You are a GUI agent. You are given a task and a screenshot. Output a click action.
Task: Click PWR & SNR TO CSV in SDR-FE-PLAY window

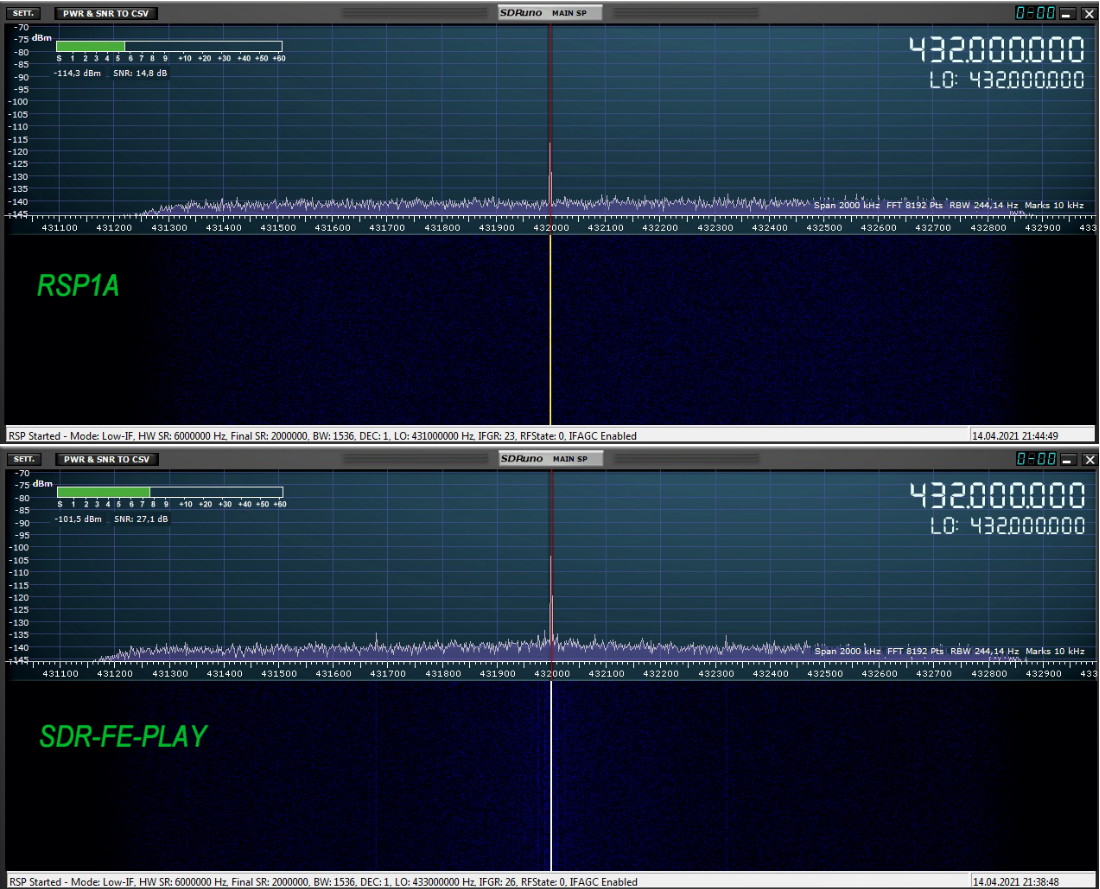107,460
